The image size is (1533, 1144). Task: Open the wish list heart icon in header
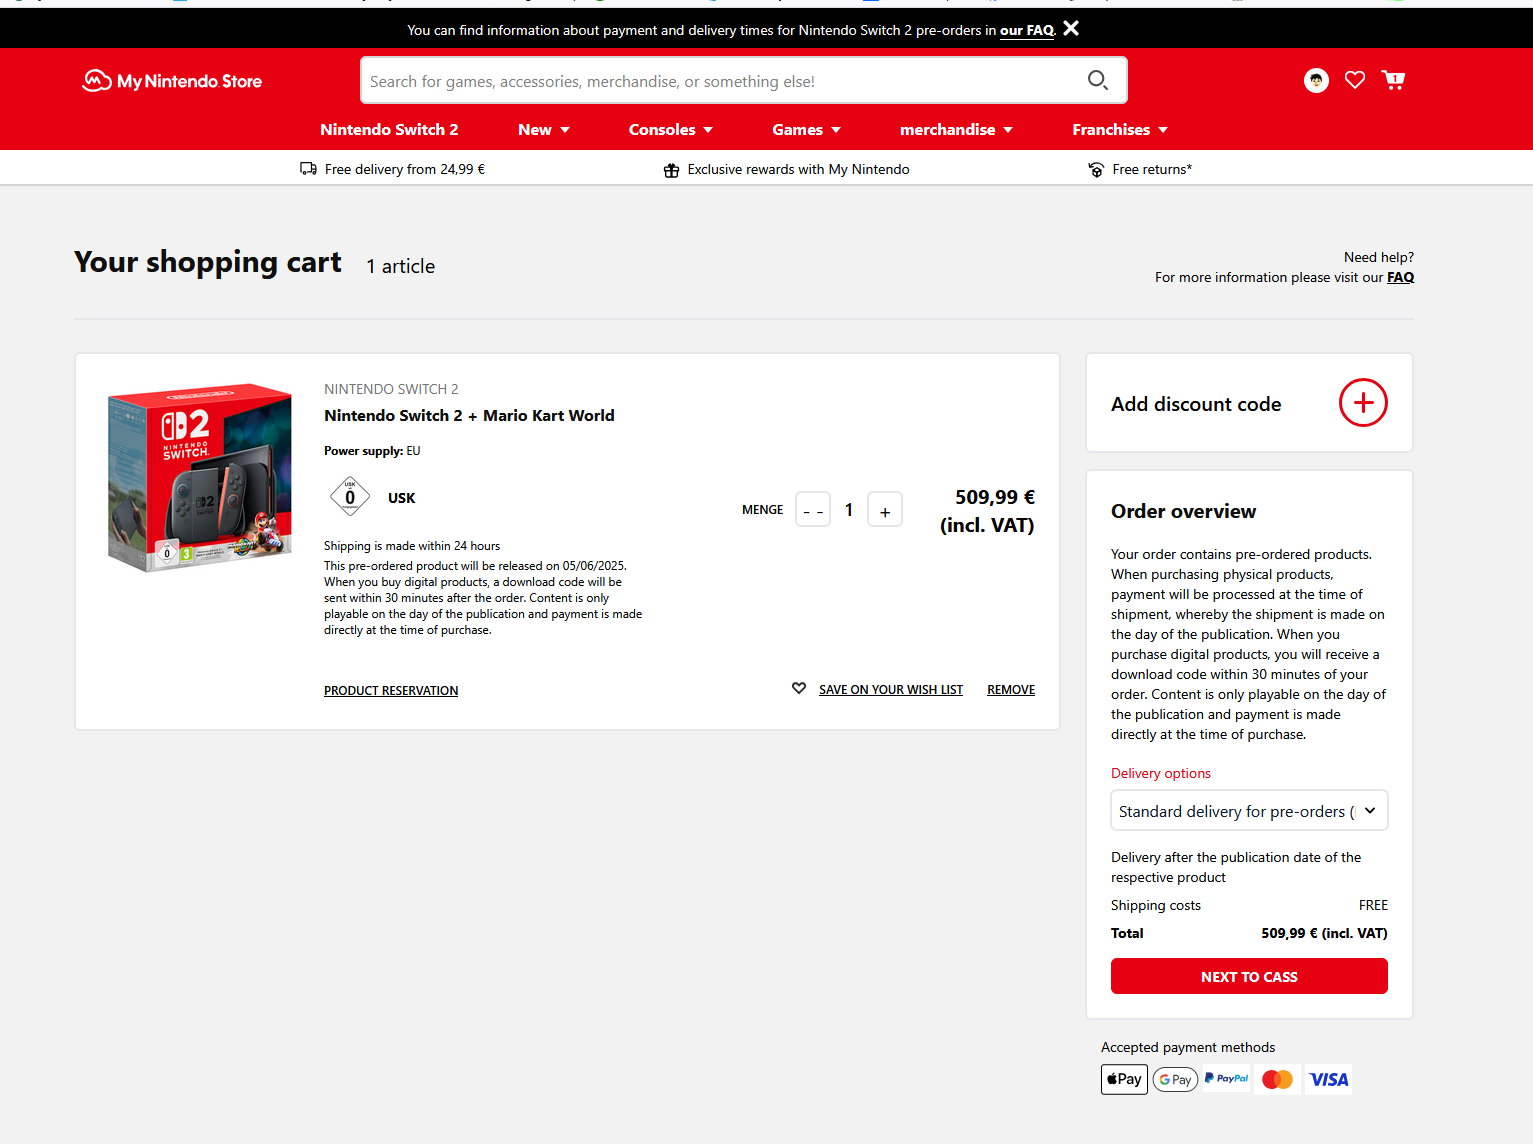point(1355,80)
